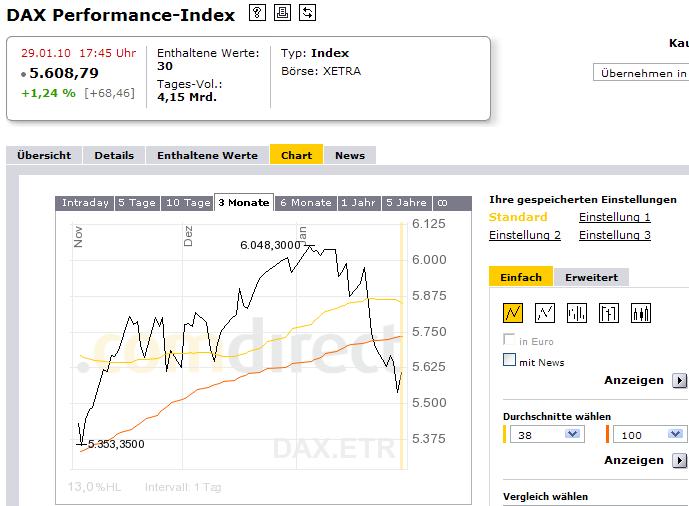This screenshot has height=506, width=689.
Task: Click the 6.000 axis label
Action: (x=429, y=260)
